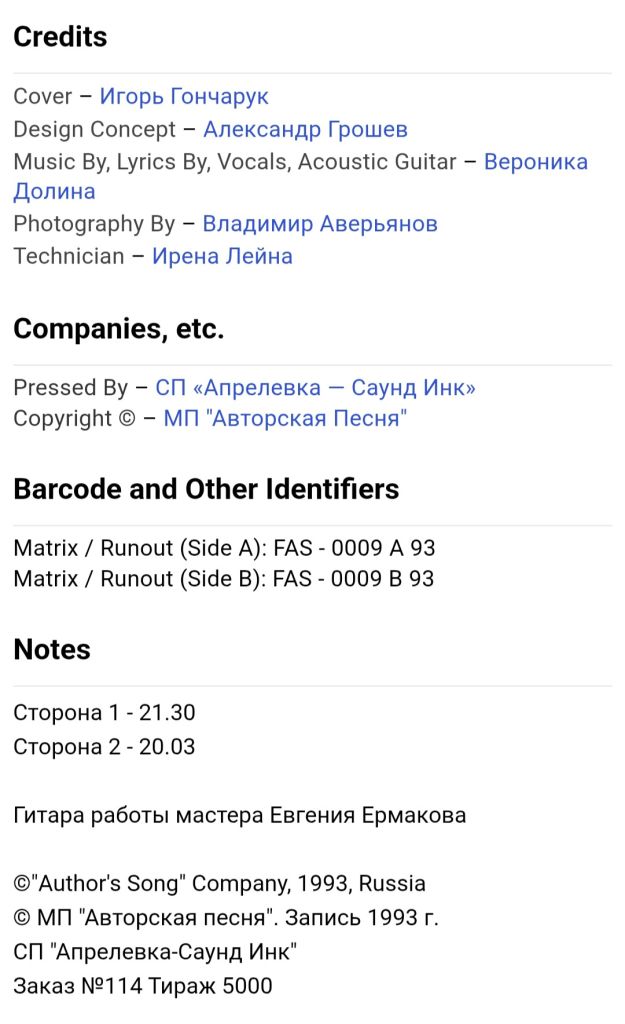Open the Александр Грошев design concept link
625x1024 pixels.
pyautogui.click(x=305, y=129)
